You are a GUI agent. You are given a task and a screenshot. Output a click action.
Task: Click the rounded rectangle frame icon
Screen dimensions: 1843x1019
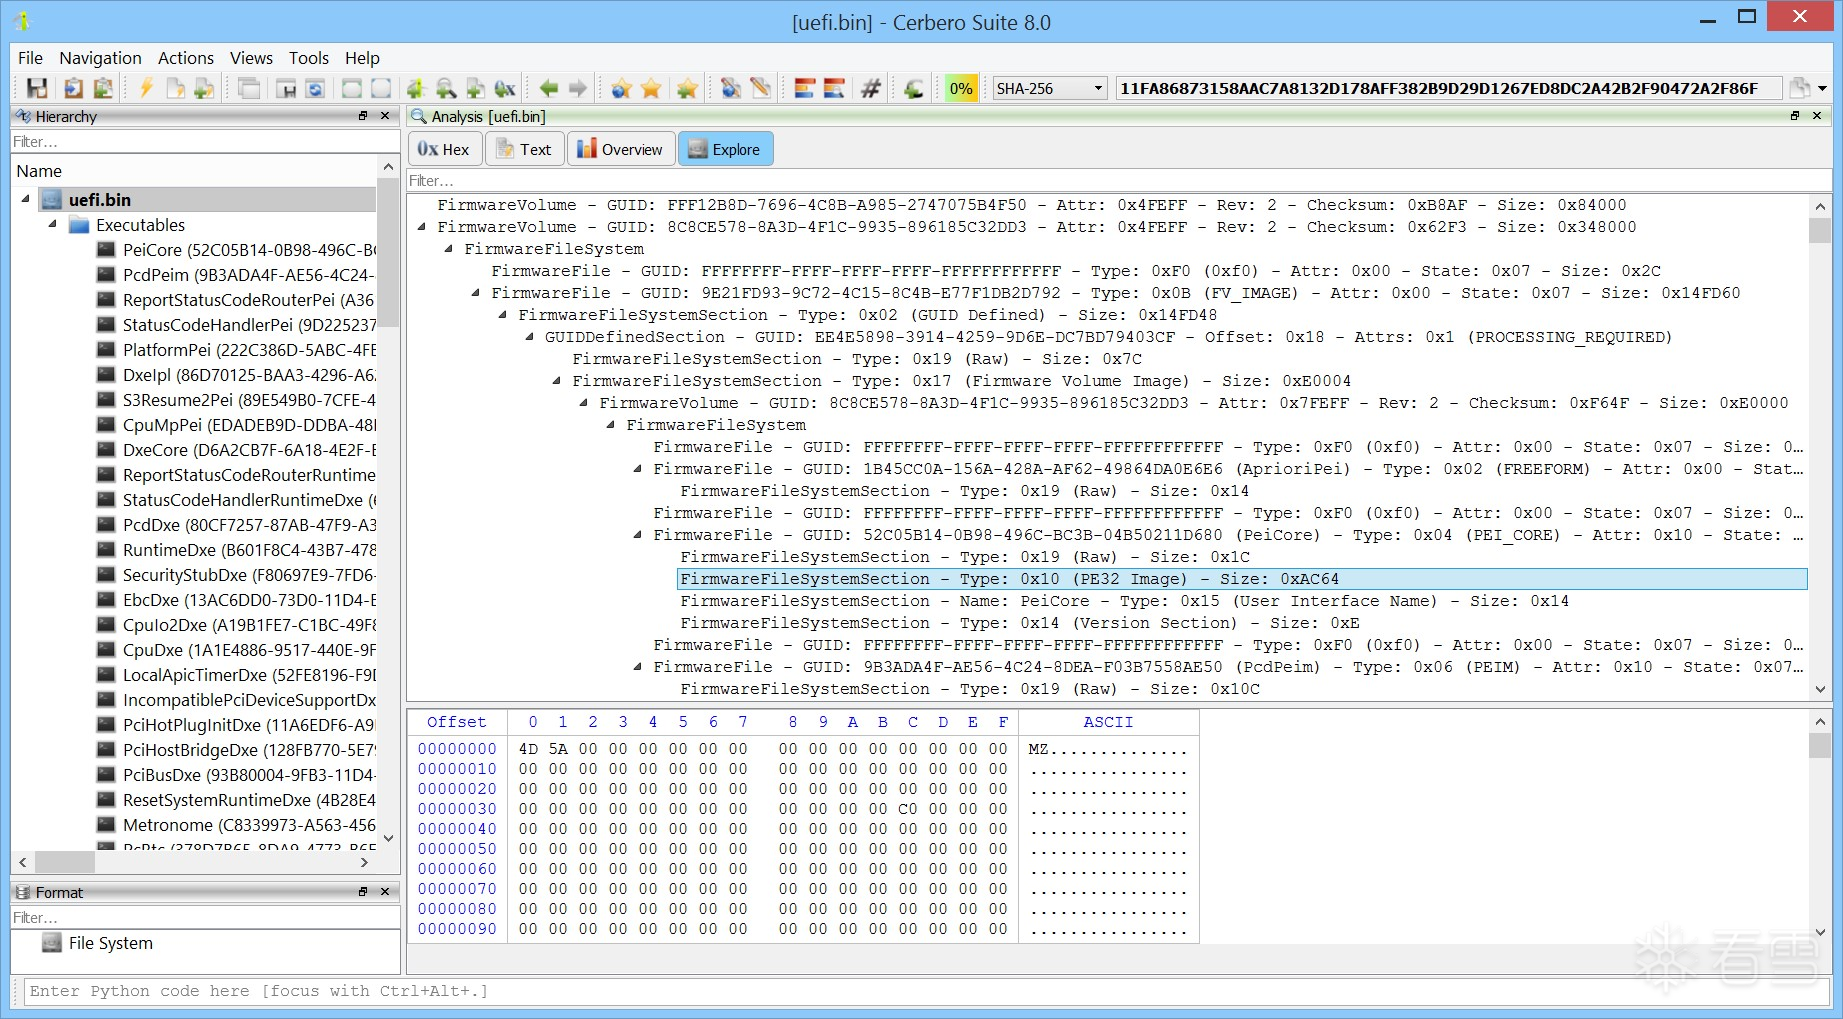pyautogui.click(x=352, y=88)
